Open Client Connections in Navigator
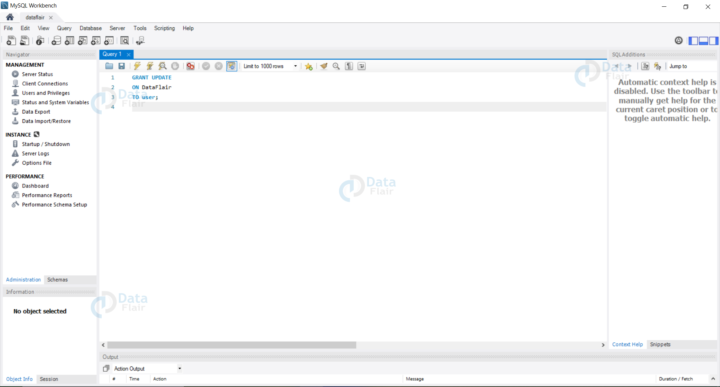This screenshot has height=387, width=720. [x=45, y=84]
